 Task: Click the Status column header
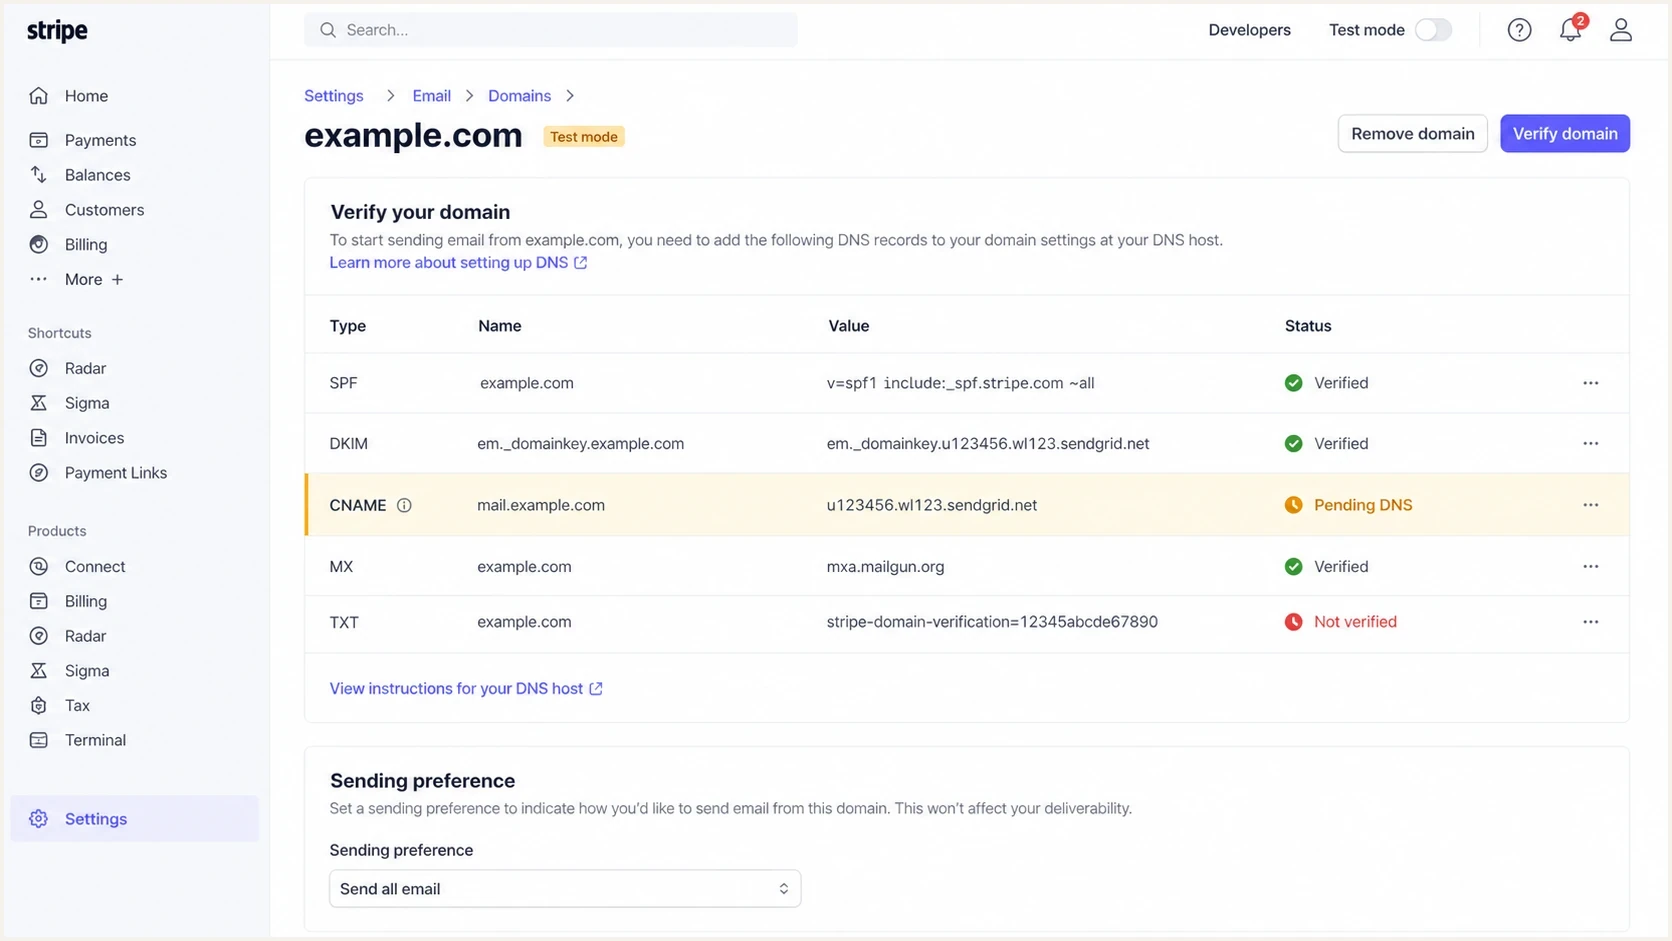point(1308,326)
